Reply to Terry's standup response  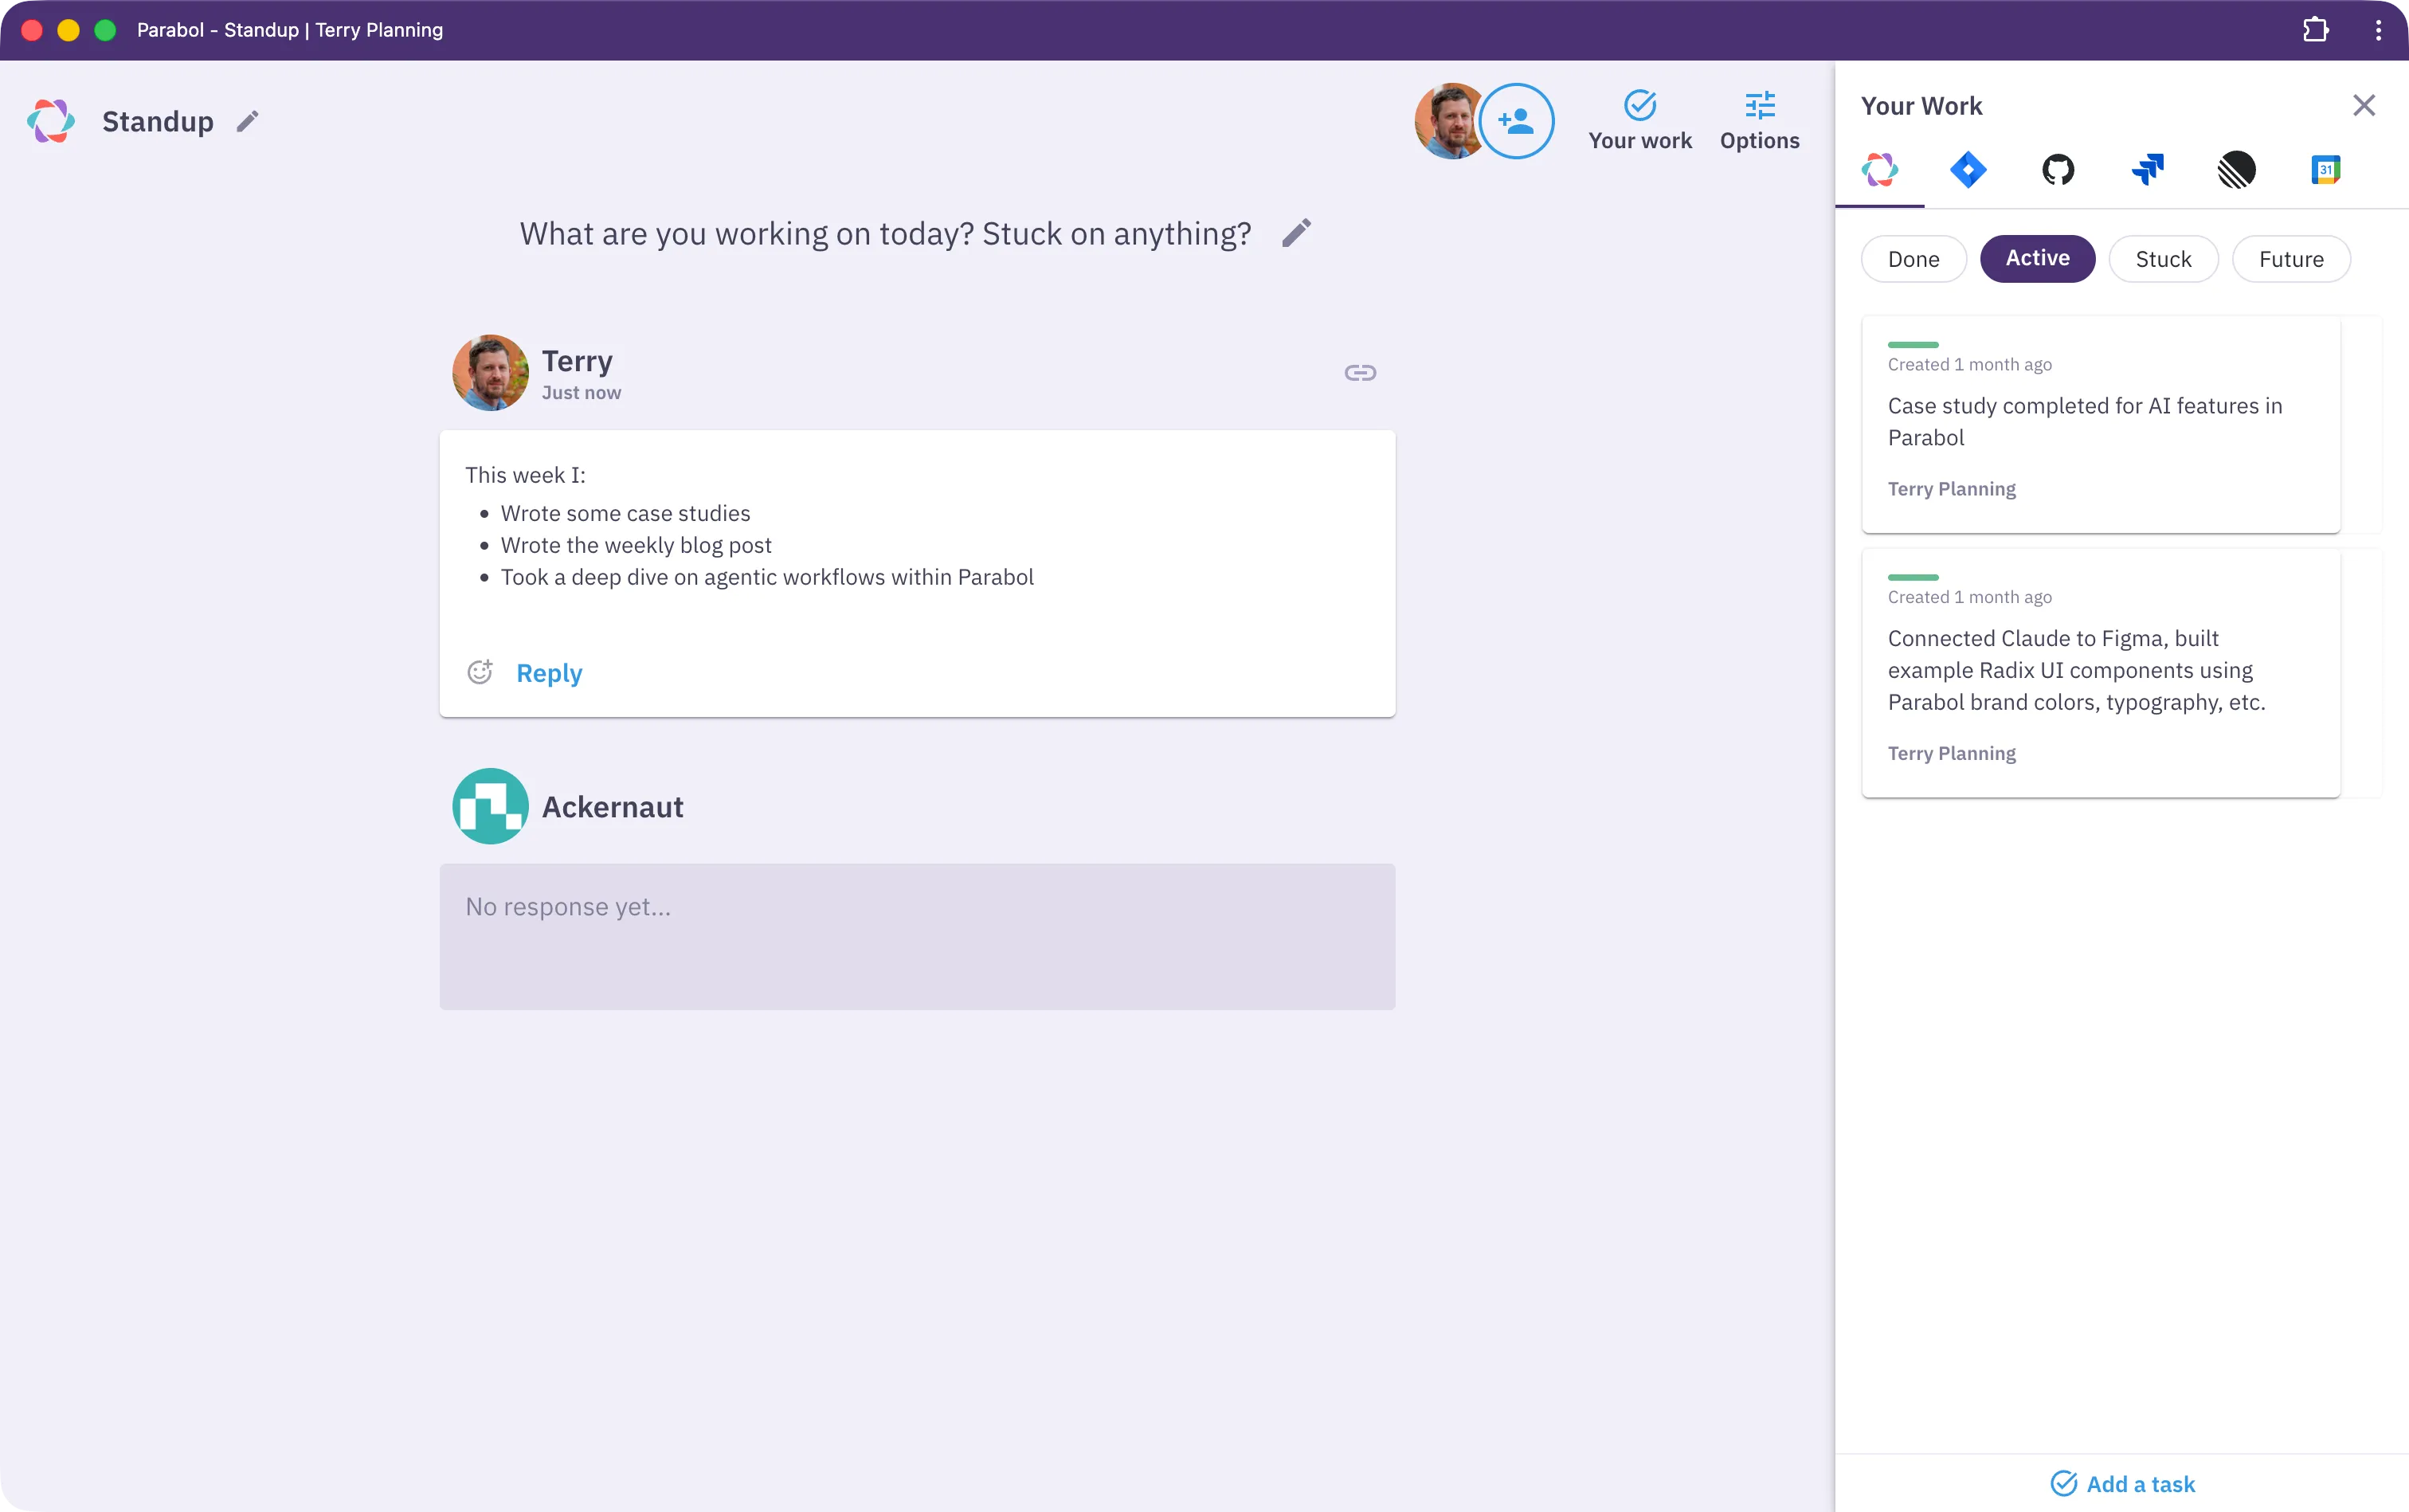coord(549,673)
